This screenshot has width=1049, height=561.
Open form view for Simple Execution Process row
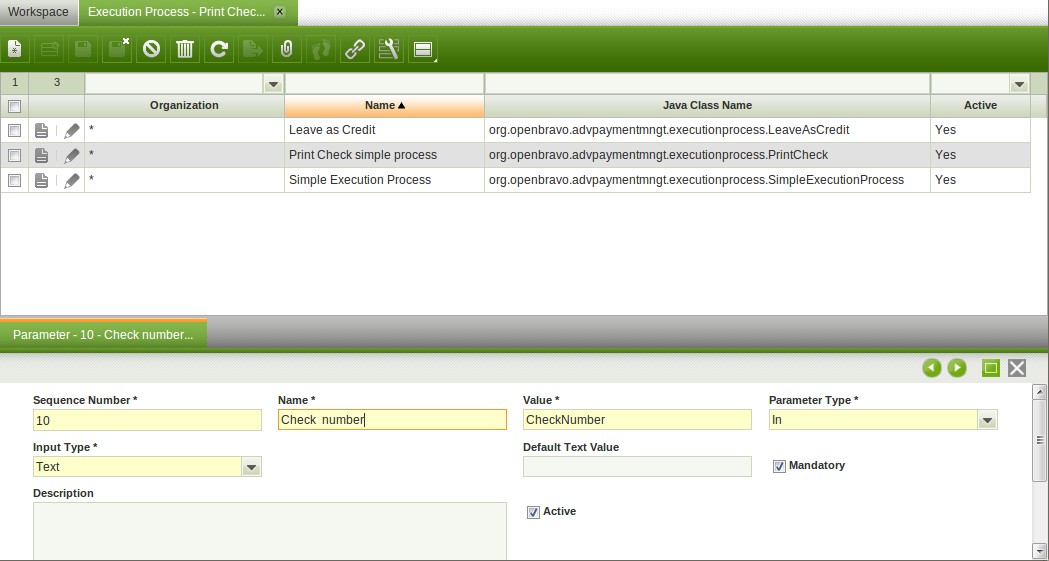point(41,180)
